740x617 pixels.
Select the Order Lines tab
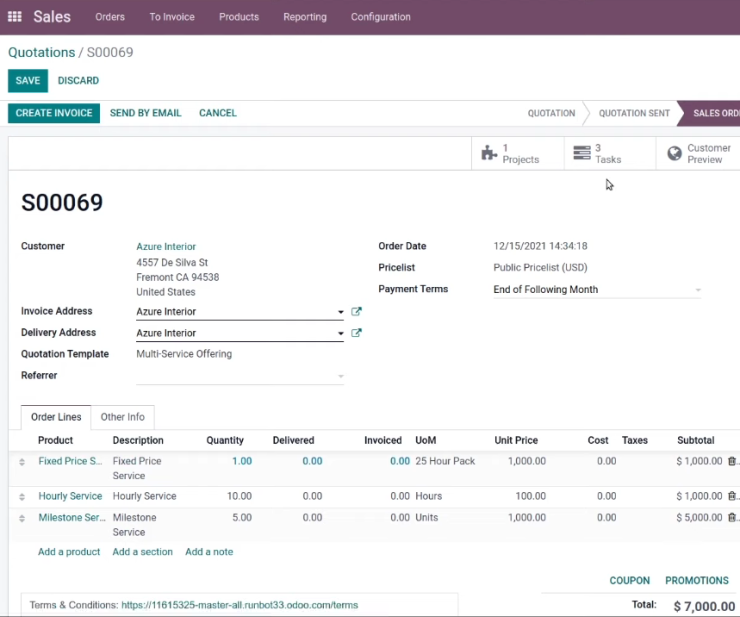coord(56,417)
